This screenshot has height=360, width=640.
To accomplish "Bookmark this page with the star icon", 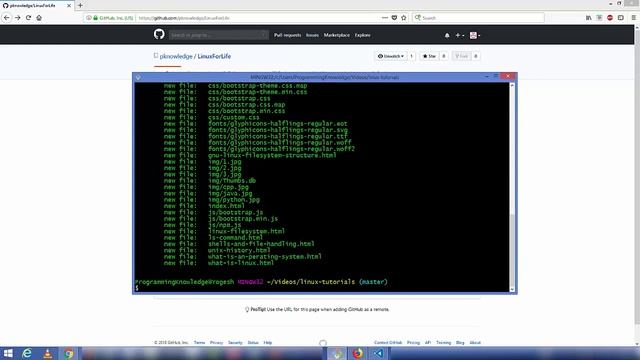I will [404, 18].
